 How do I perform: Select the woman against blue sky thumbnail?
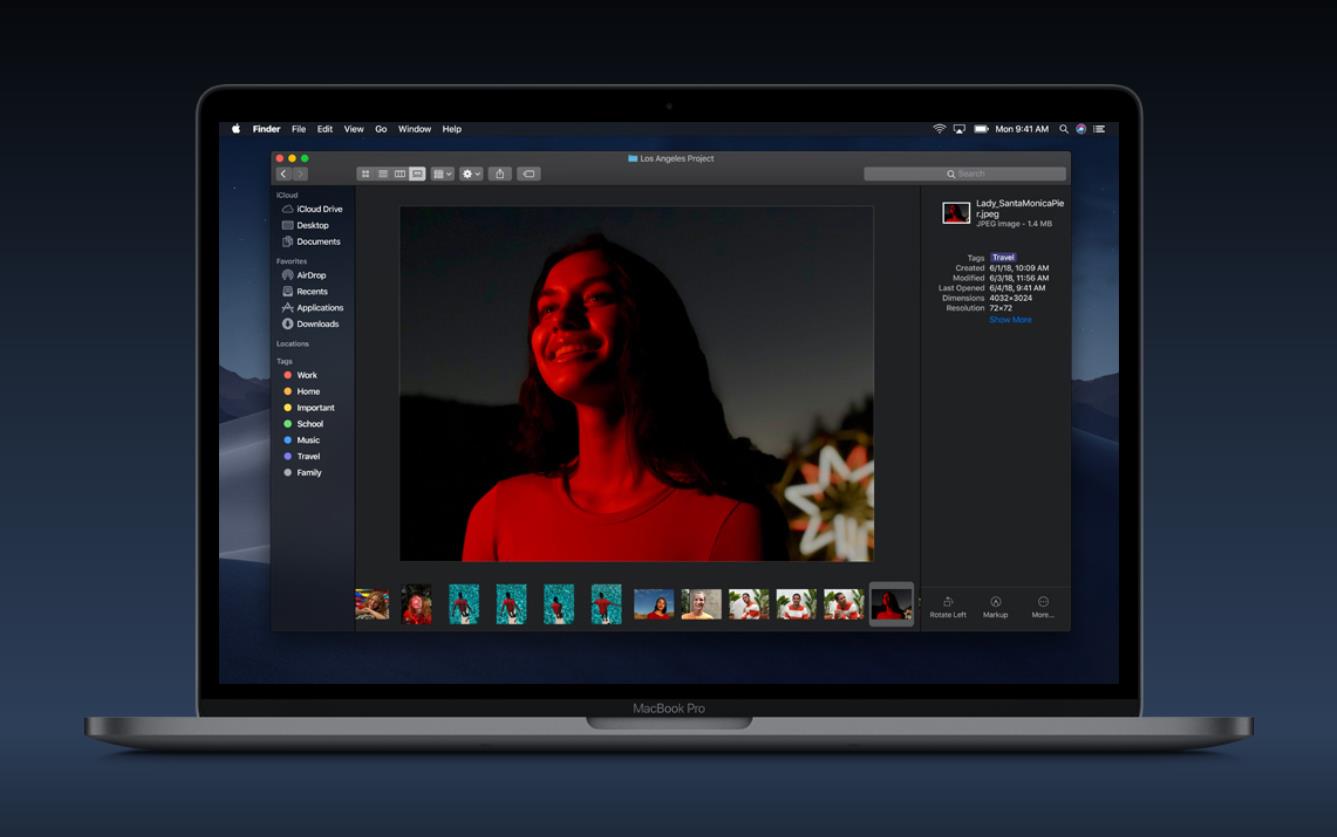click(x=654, y=604)
